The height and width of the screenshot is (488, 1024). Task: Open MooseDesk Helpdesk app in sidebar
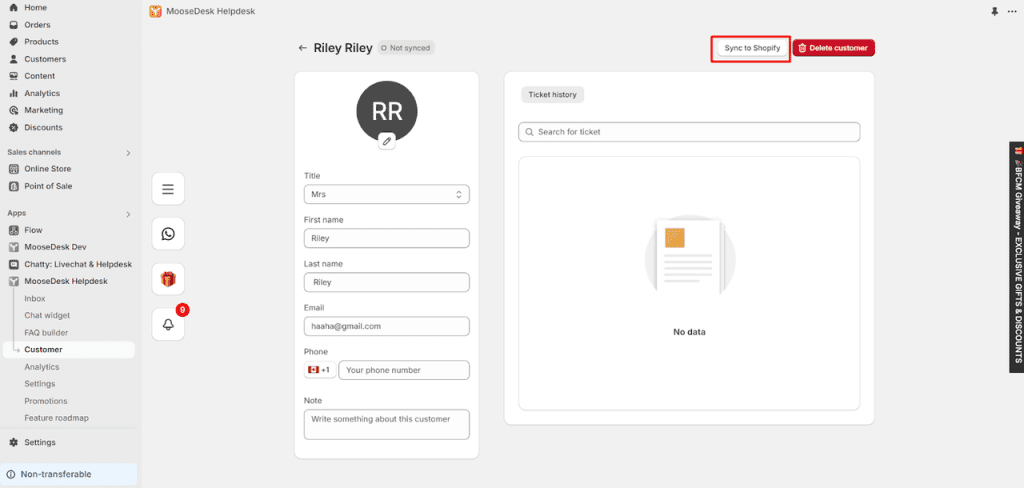point(66,281)
